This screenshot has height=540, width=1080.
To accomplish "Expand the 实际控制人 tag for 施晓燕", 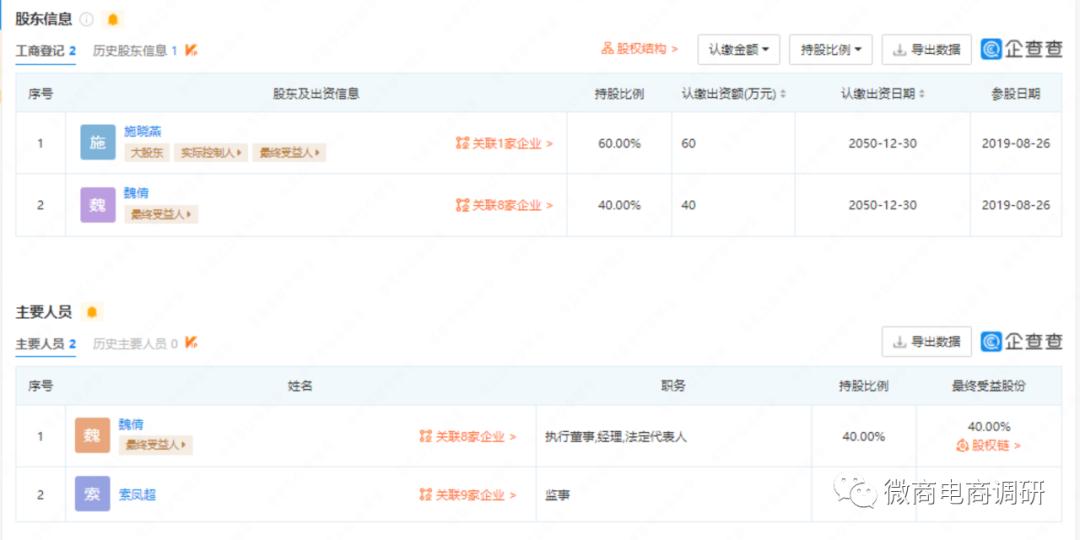I will pyautogui.click(x=211, y=153).
